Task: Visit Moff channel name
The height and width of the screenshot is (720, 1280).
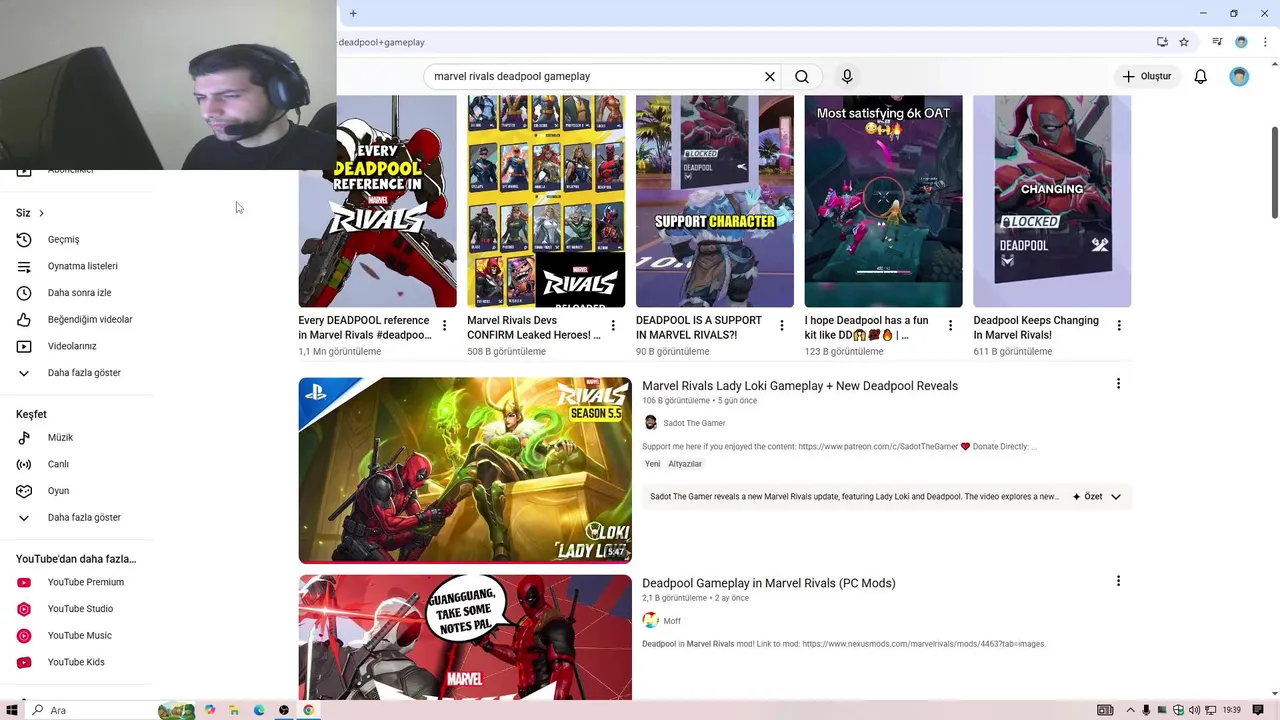Action: tap(672, 621)
